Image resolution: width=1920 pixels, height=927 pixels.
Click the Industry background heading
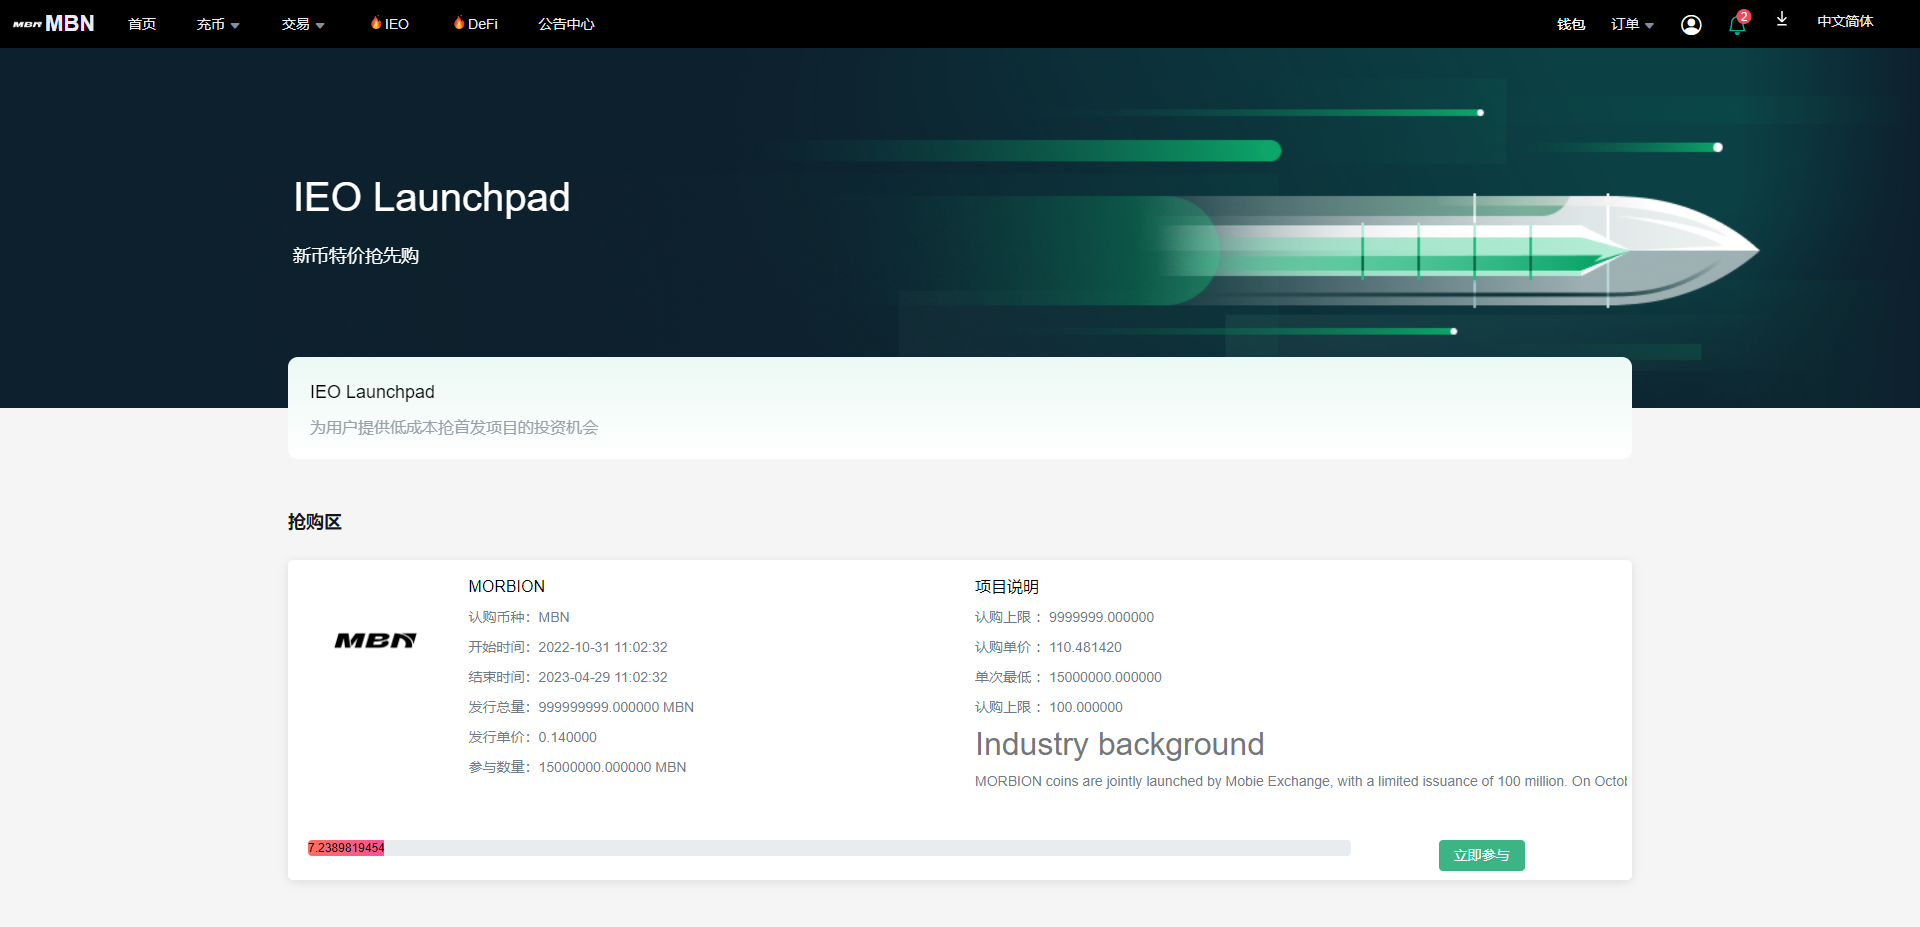tap(1119, 744)
